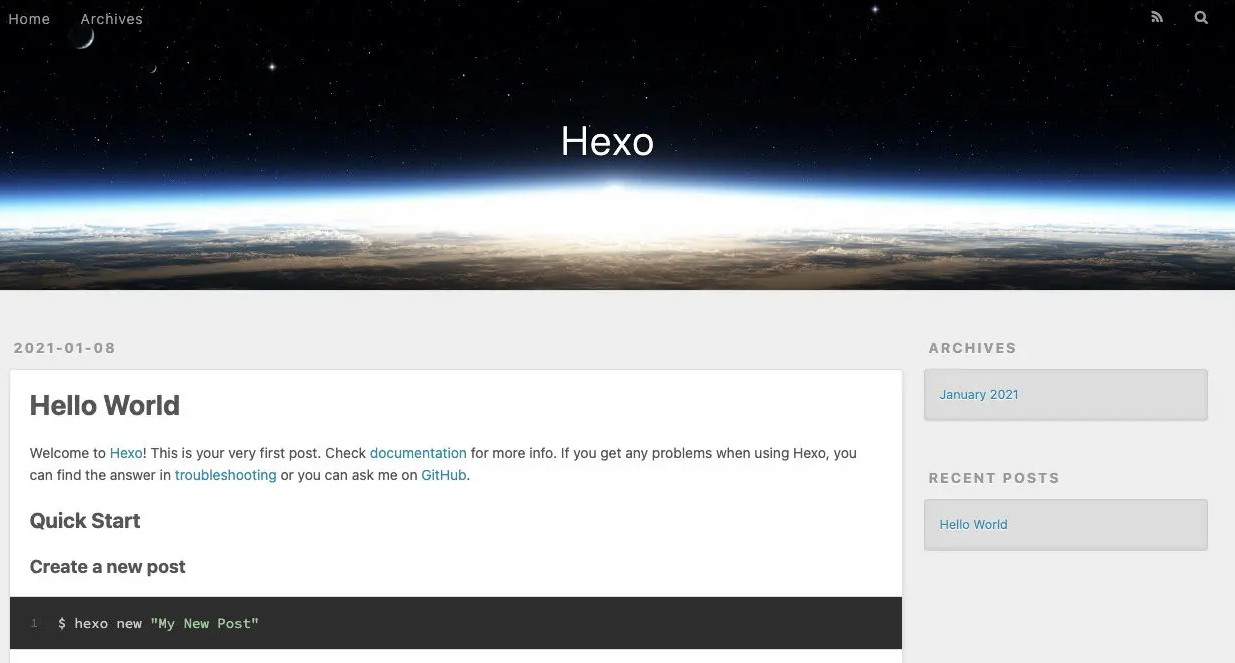
Task: Select January 2021 in Archives widget
Action: (979, 394)
